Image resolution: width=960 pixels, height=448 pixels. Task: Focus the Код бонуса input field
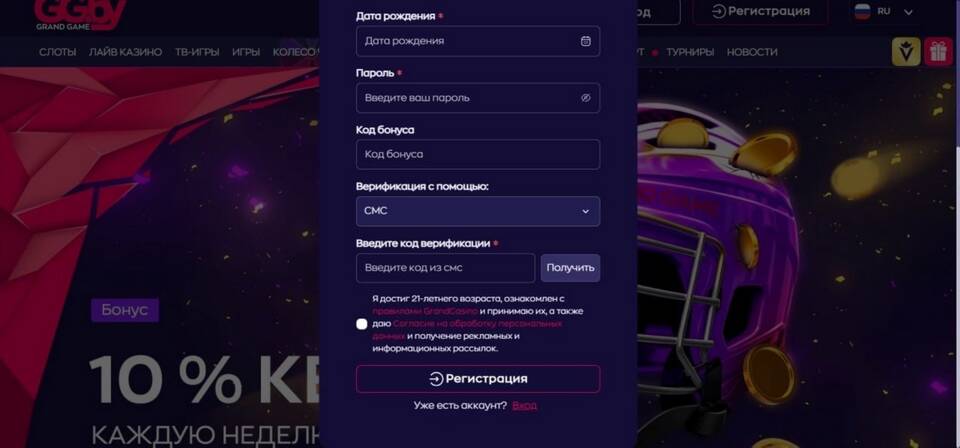click(x=478, y=154)
